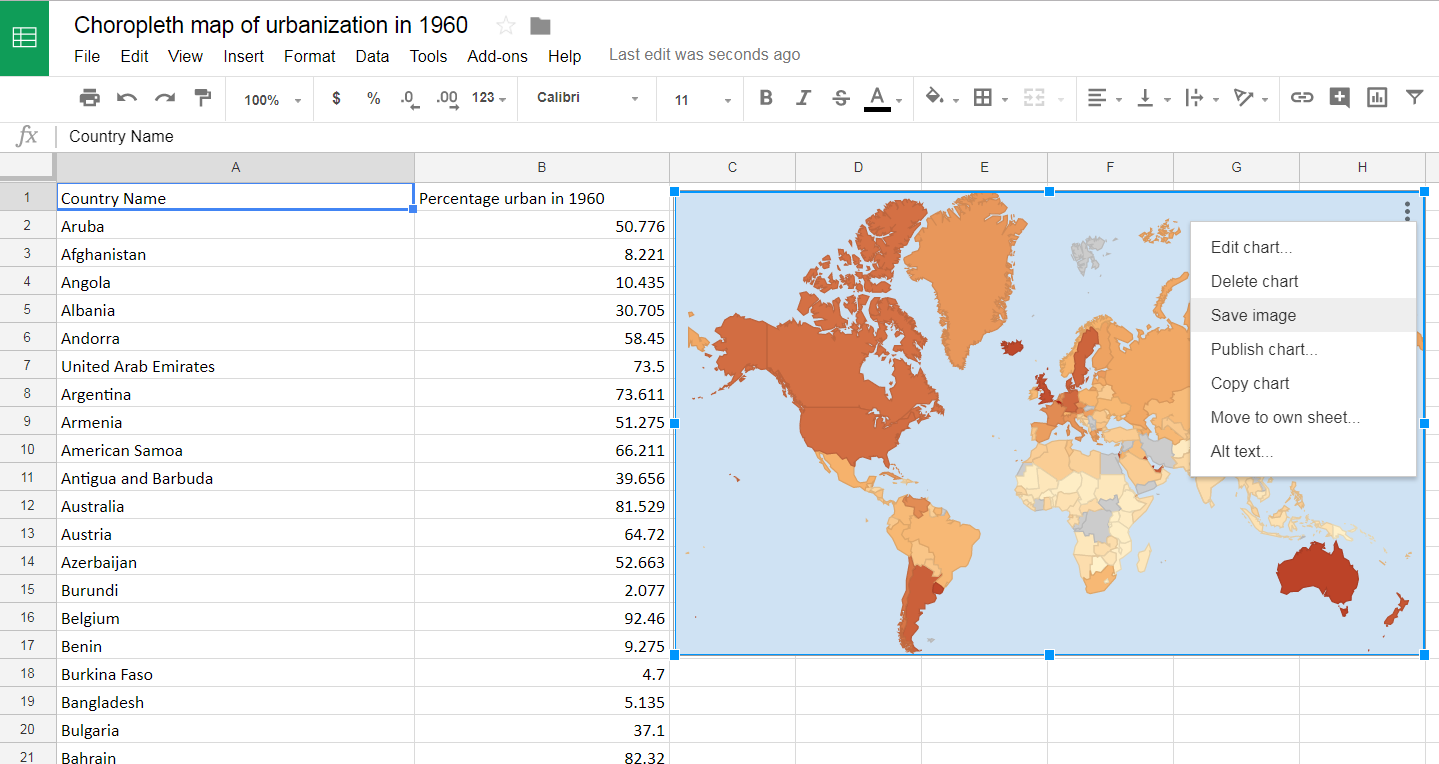Toggle bold formatting
1439x764 pixels.
(766, 98)
